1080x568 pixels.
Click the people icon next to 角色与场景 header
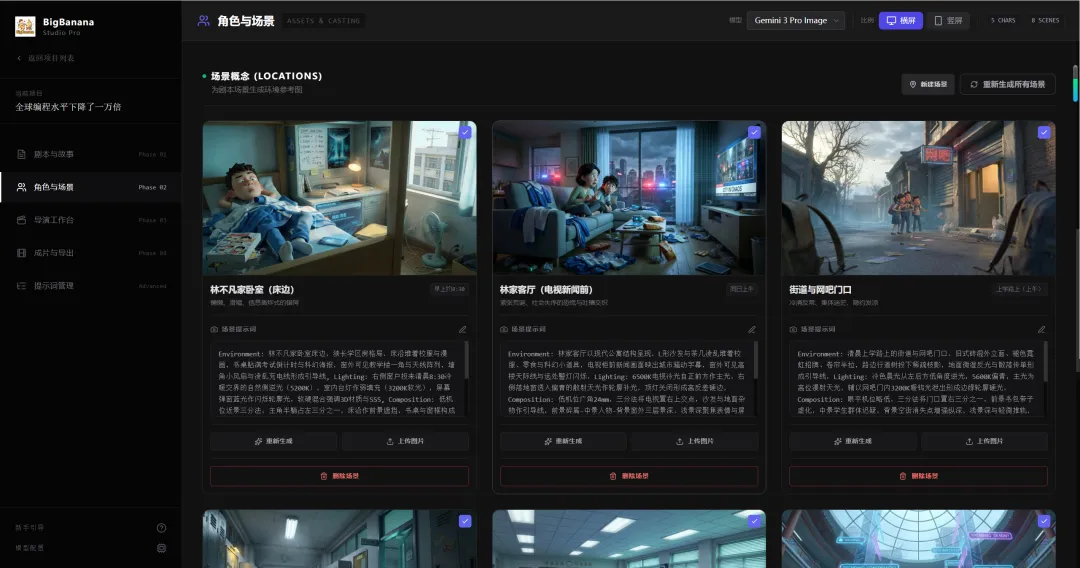(203, 21)
